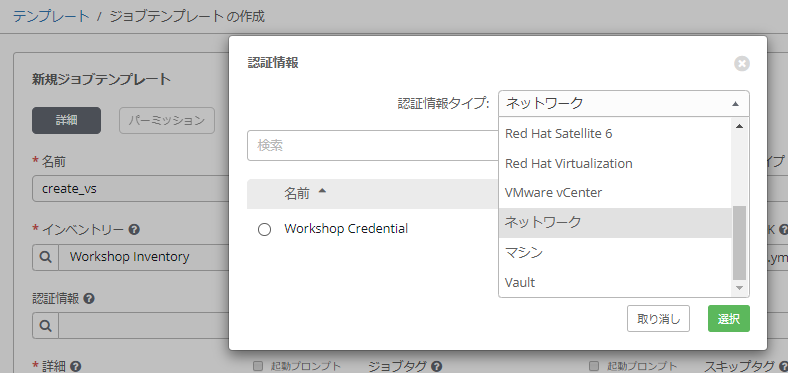Switch to the 詳細 tab
Image resolution: width=788 pixels, height=373 pixels.
click(66, 121)
